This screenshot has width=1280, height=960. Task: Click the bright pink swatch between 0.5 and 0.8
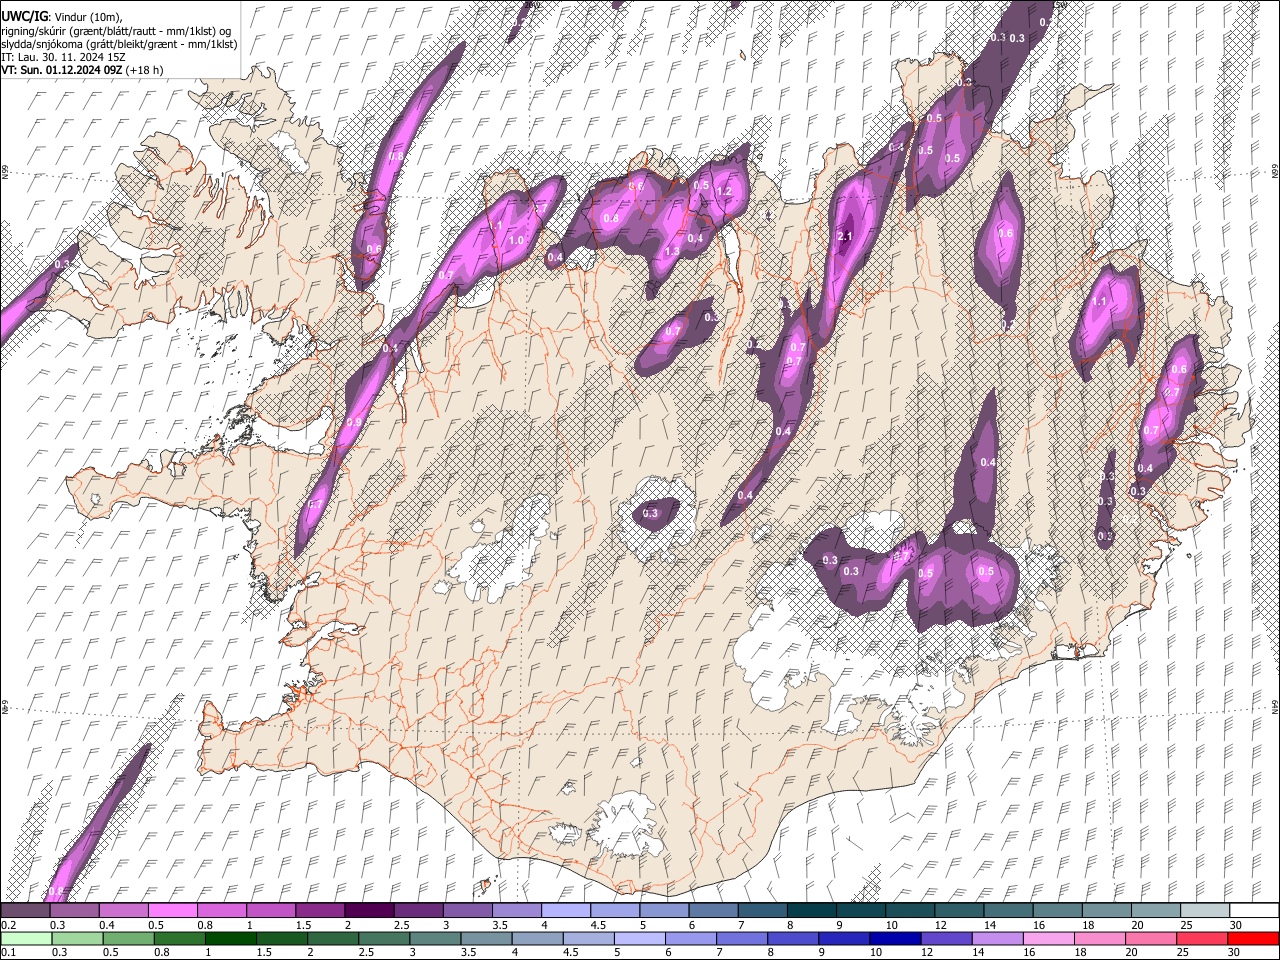(172, 910)
